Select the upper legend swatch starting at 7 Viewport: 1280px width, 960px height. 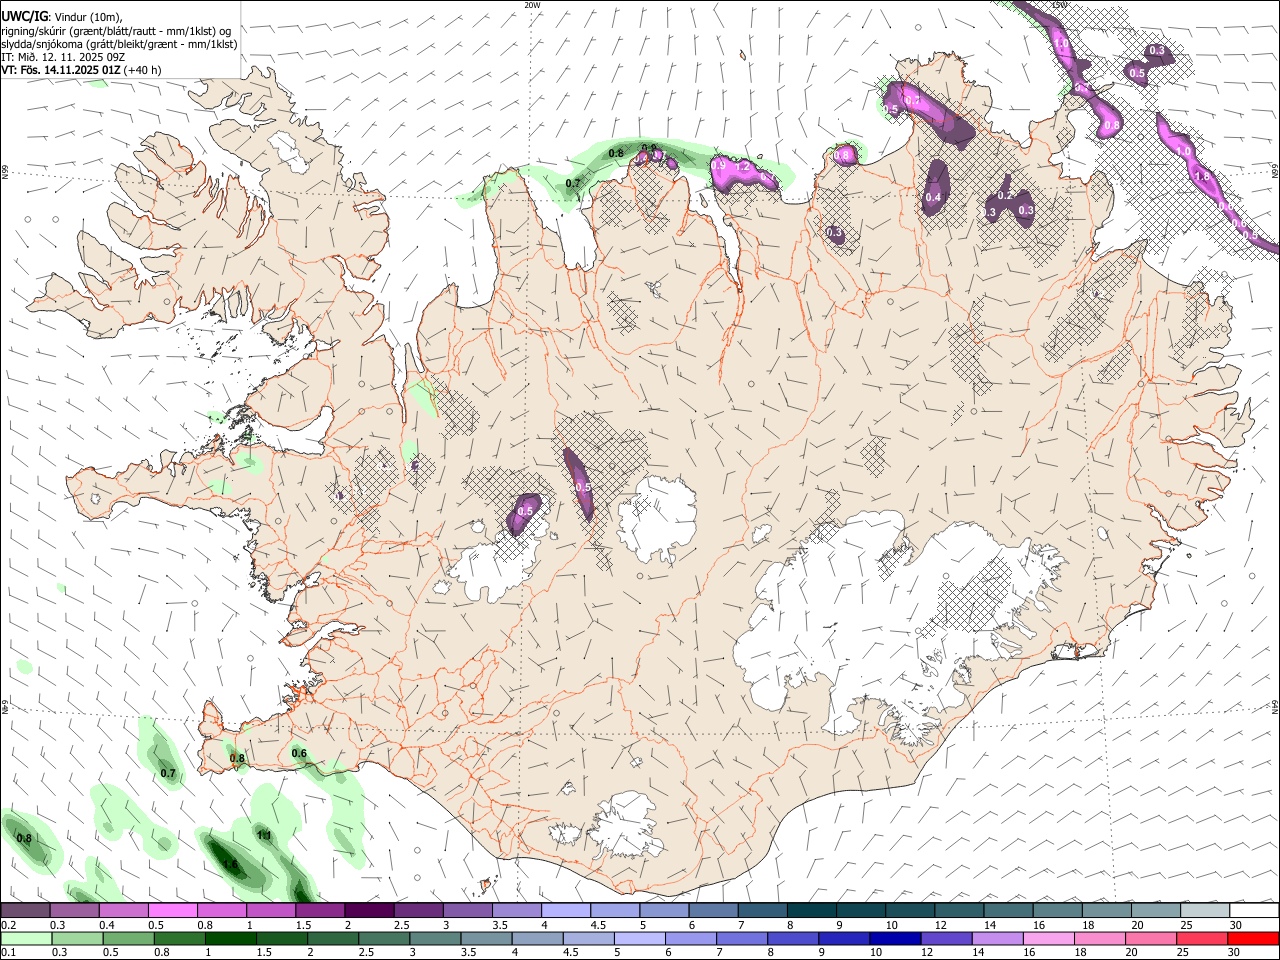[762, 911]
